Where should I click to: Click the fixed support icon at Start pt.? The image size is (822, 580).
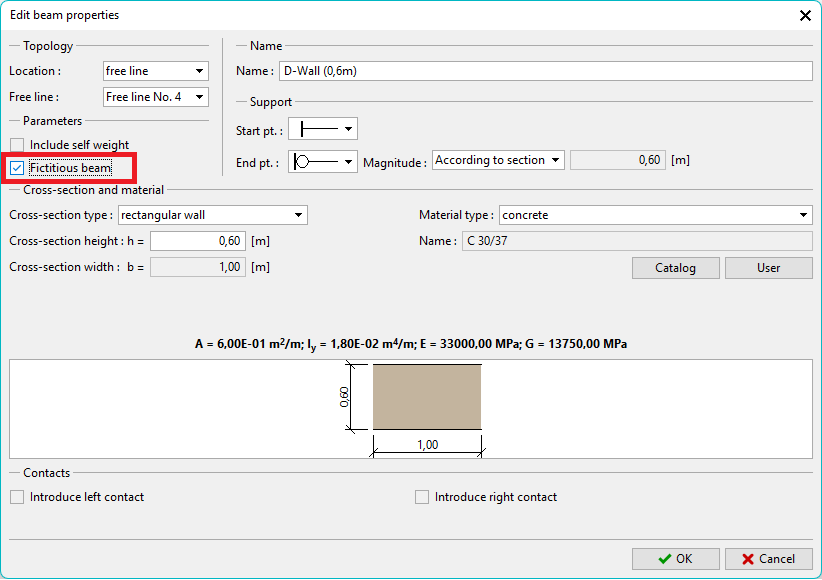coord(318,130)
